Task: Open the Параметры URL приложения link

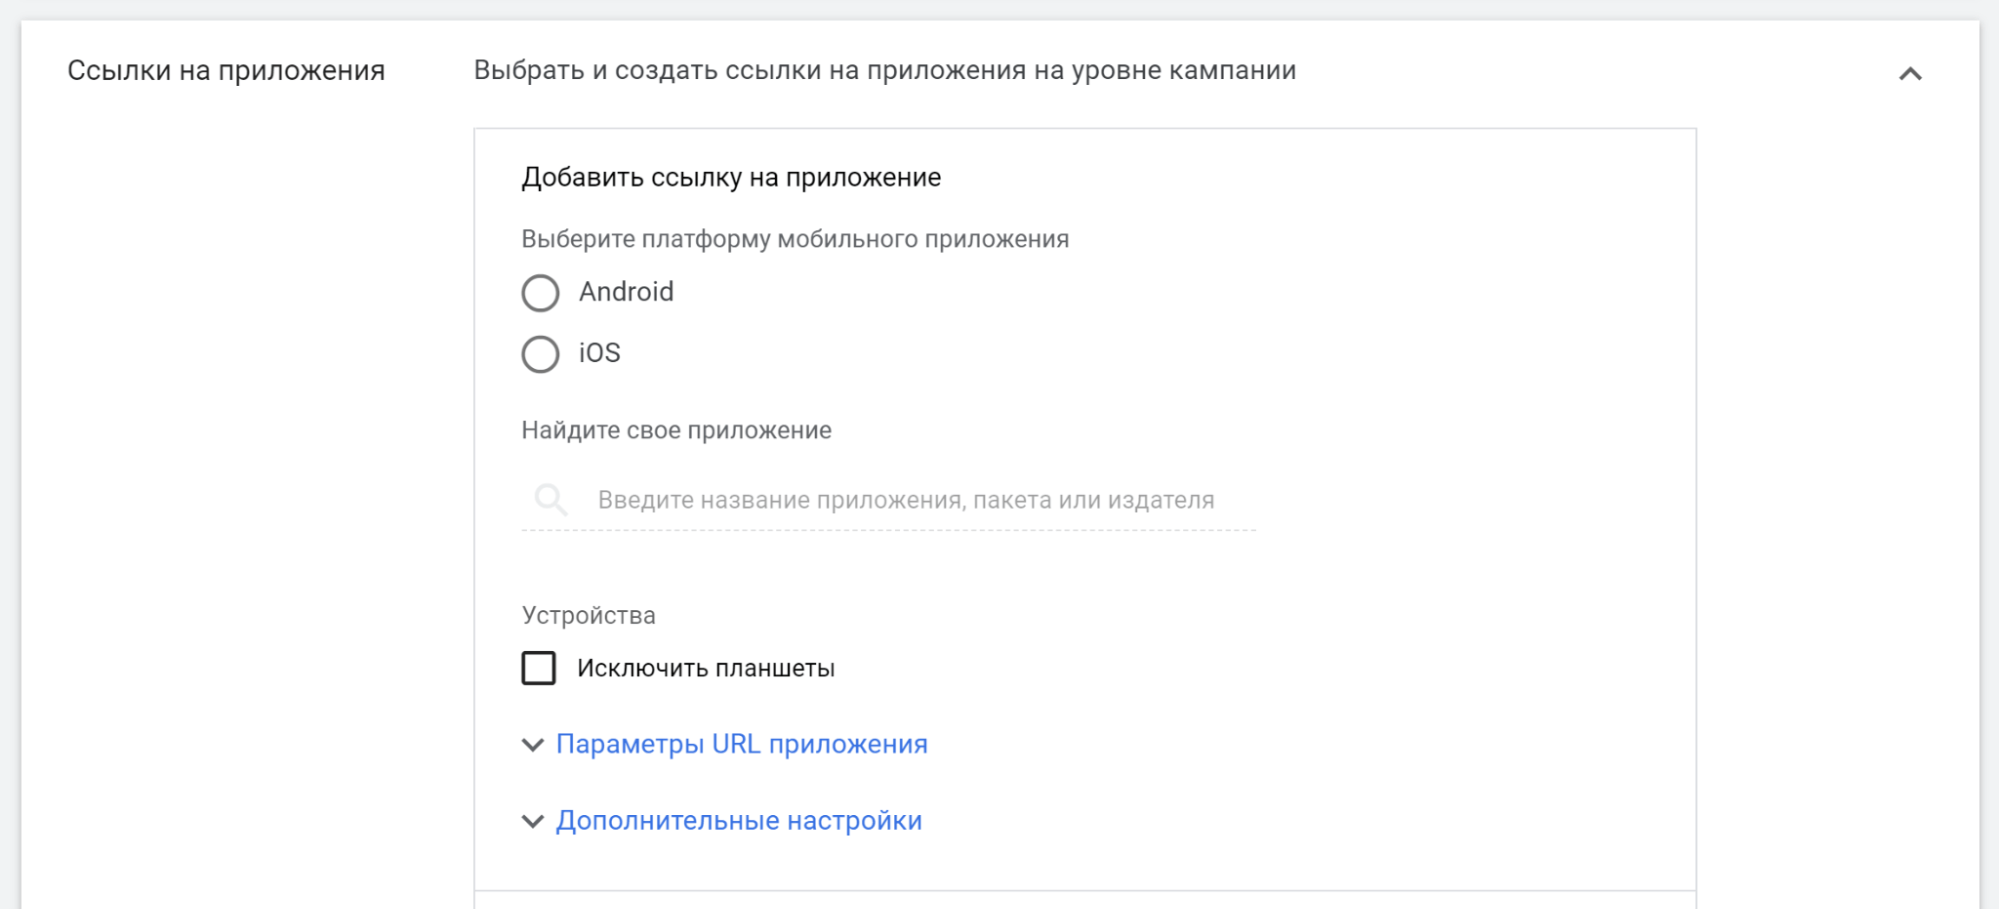Action: pyautogui.click(x=742, y=745)
